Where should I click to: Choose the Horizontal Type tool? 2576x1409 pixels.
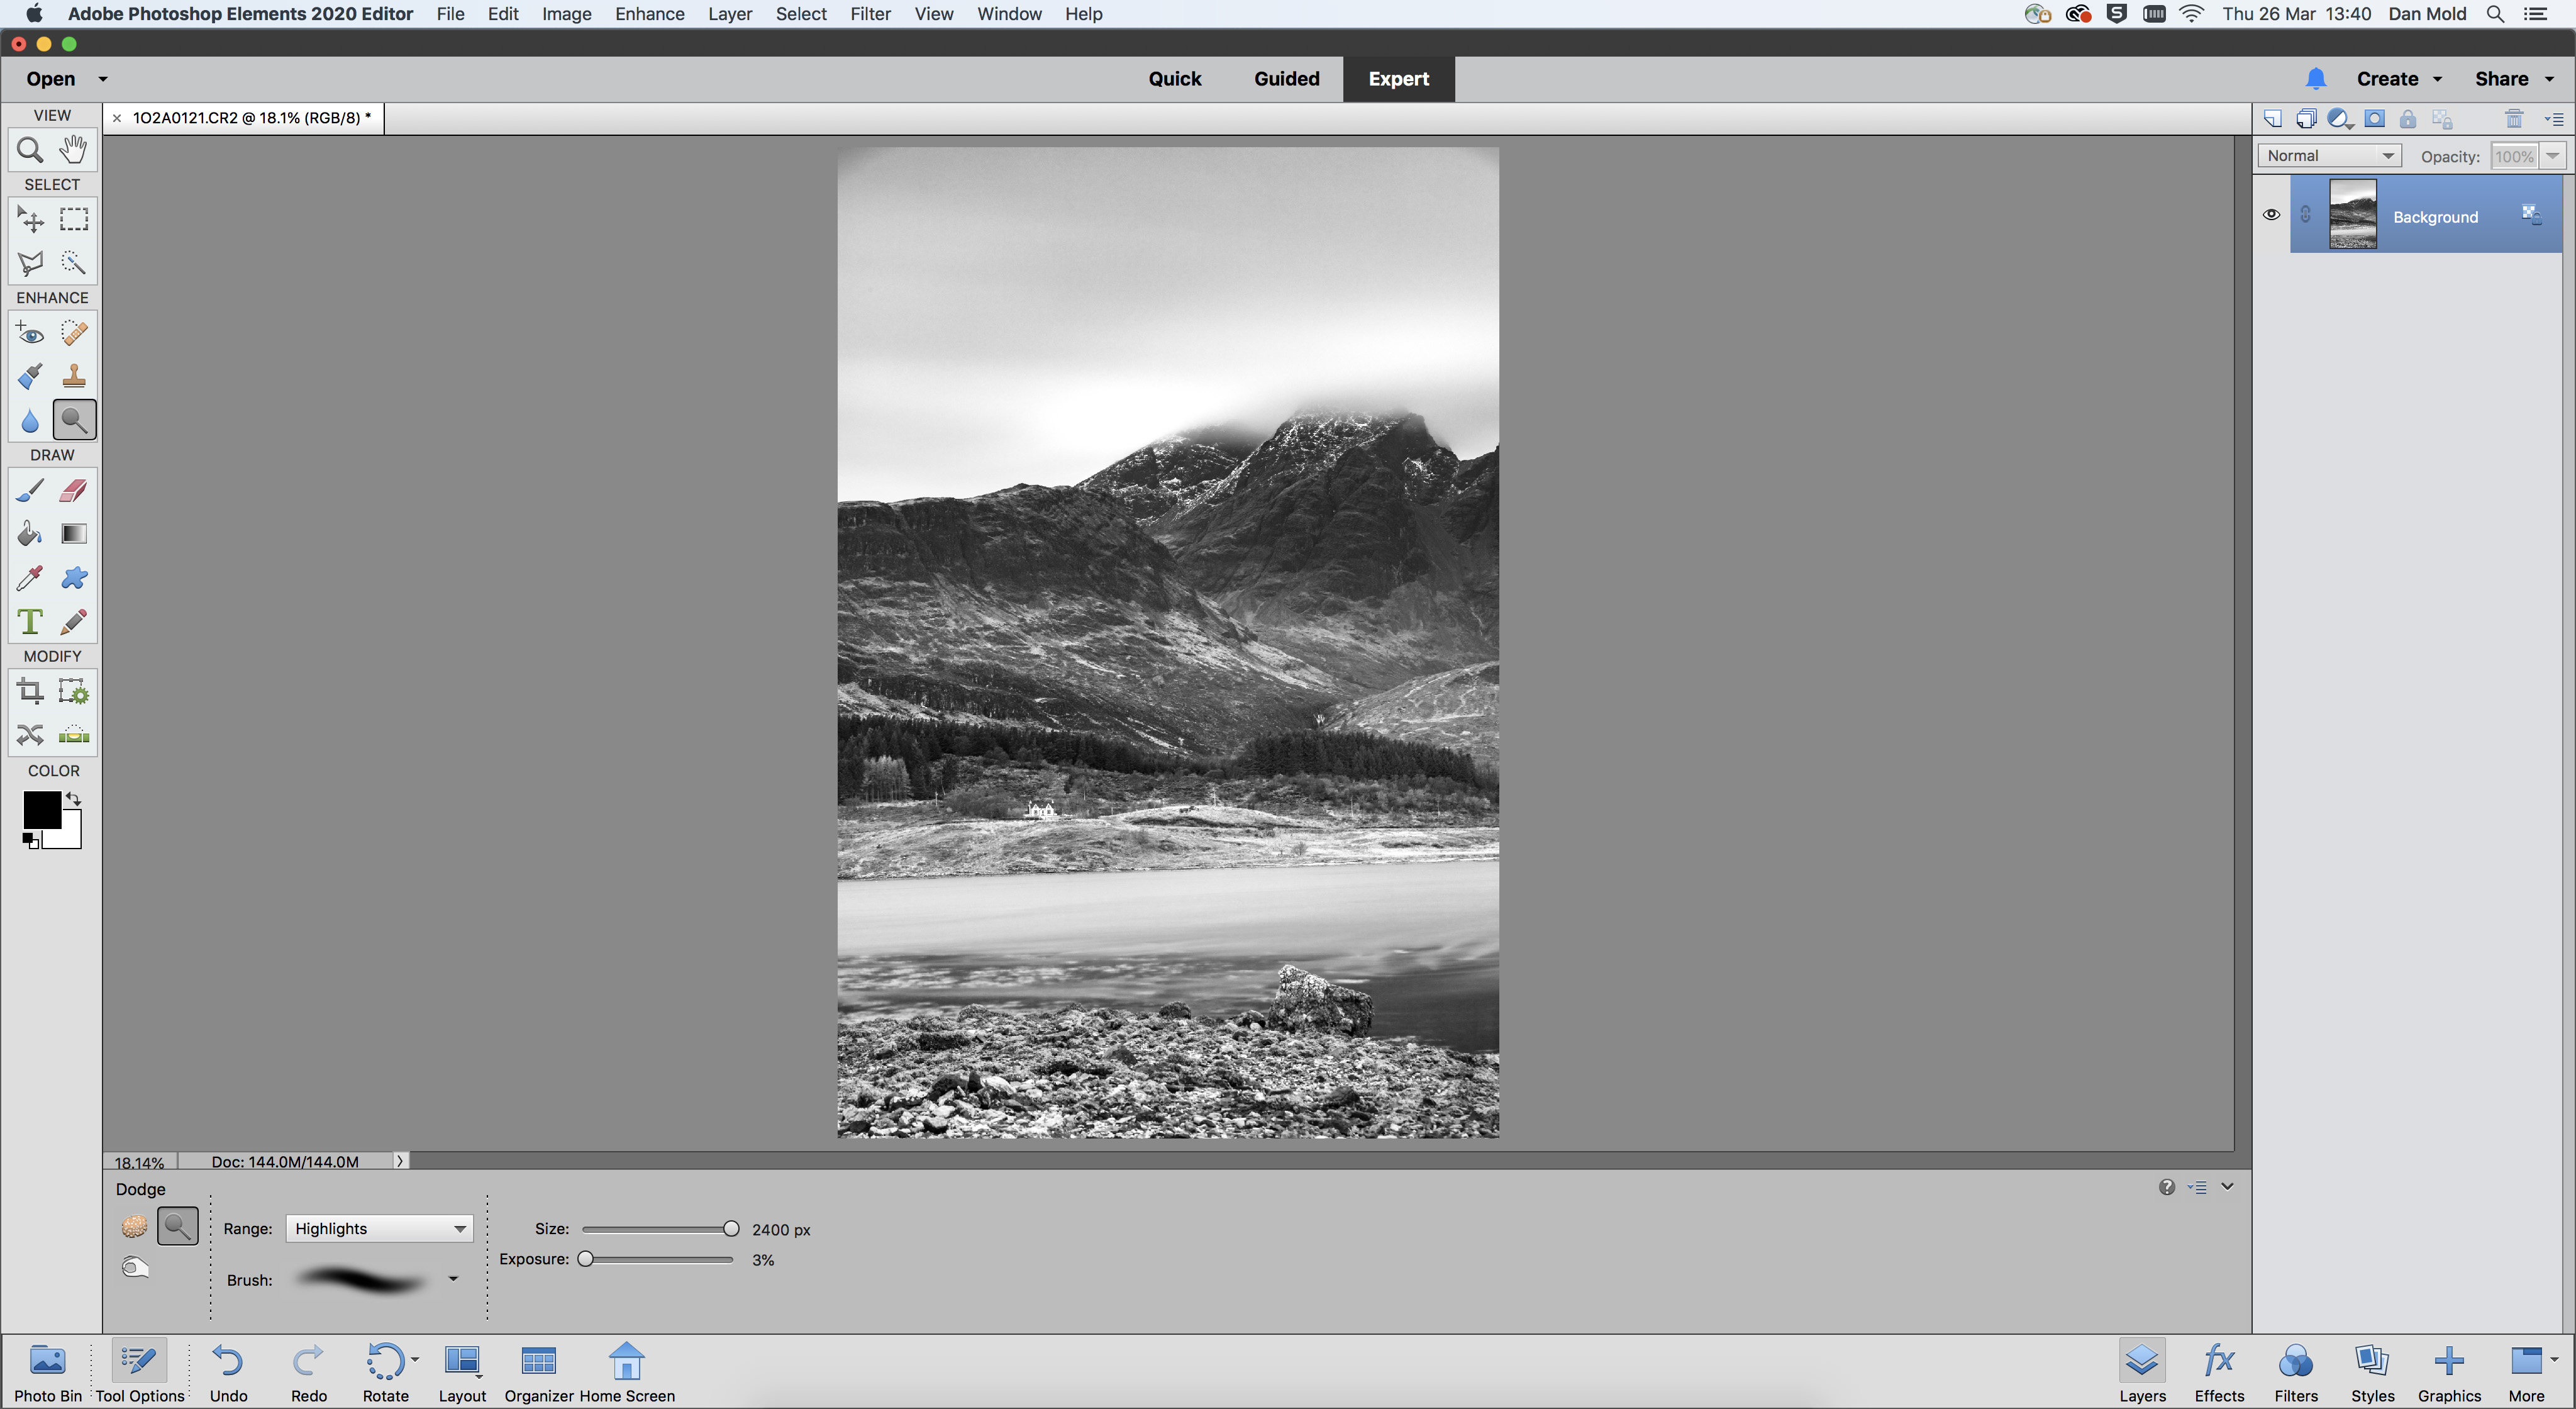[30, 621]
